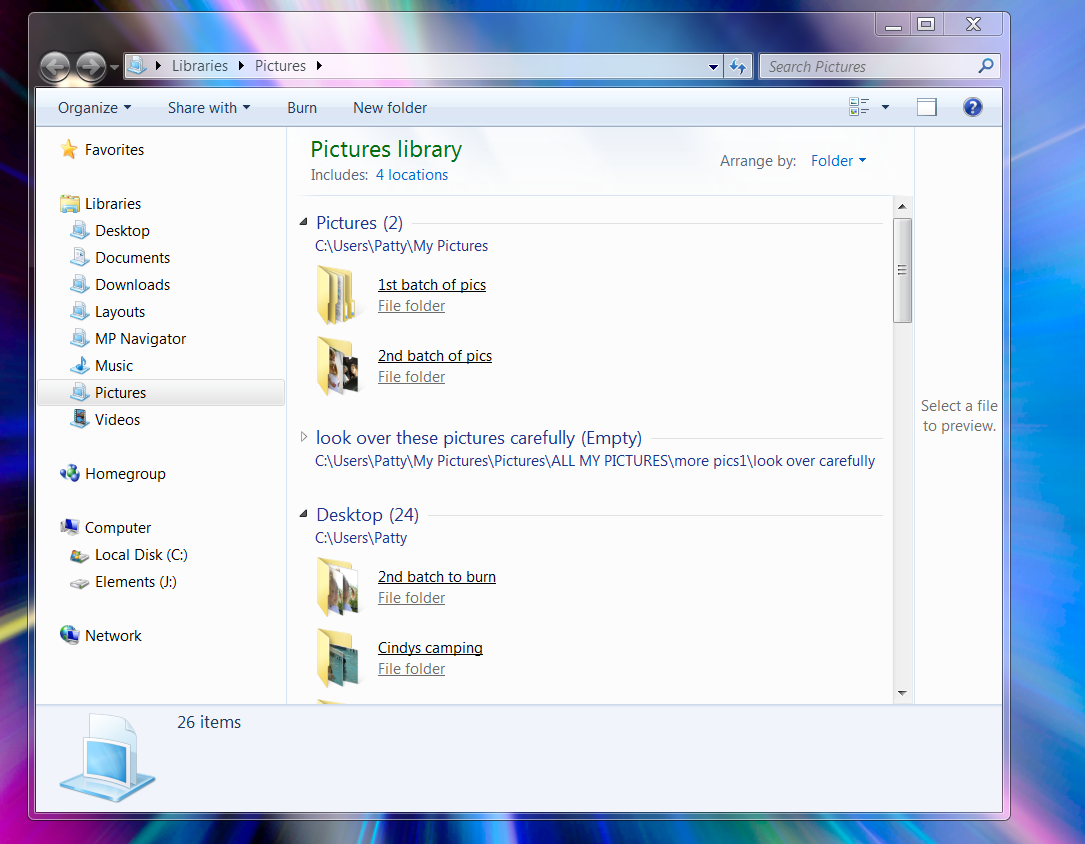Collapse the Pictures (2) group
Viewport: 1085px width, 844px height.
point(303,222)
